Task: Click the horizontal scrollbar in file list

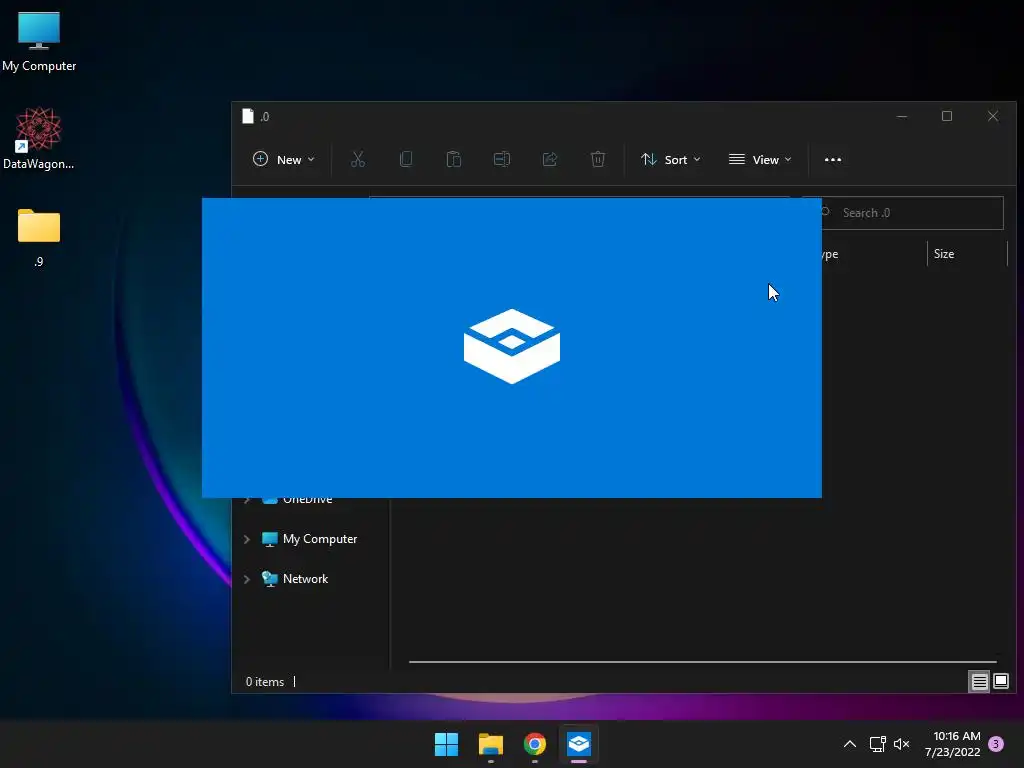Action: (x=702, y=662)
